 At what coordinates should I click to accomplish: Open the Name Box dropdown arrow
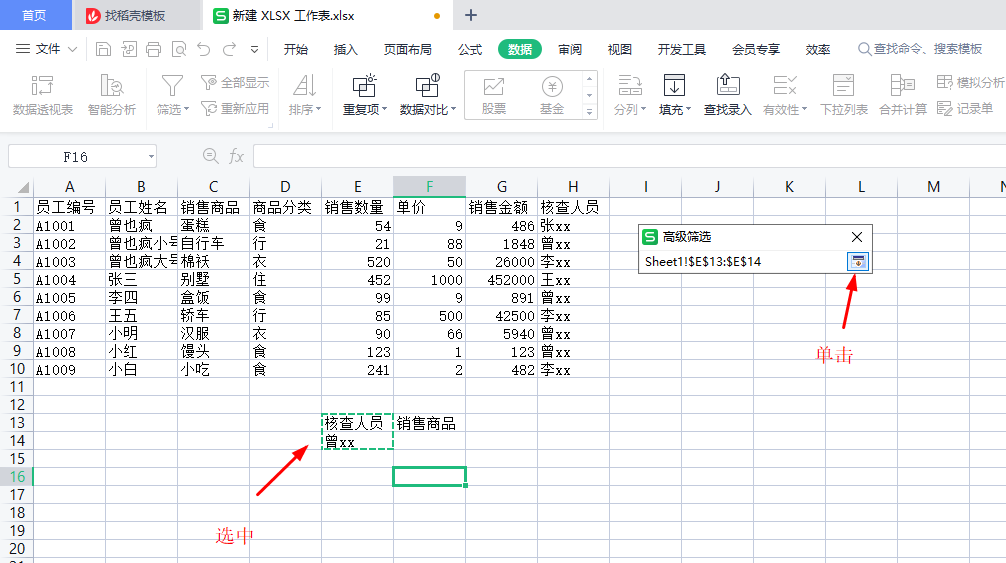click(151, 156)
